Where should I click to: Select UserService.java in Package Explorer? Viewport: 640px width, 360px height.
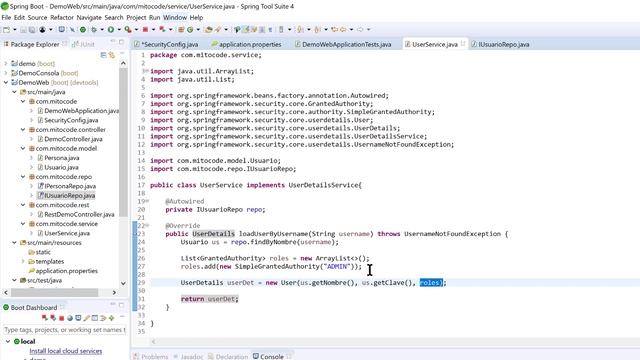coord(67,233)
